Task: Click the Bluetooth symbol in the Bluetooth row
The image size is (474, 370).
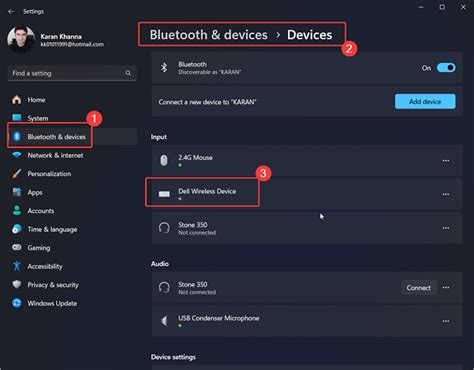Action: pyautogui.click(x=164, y=67)
